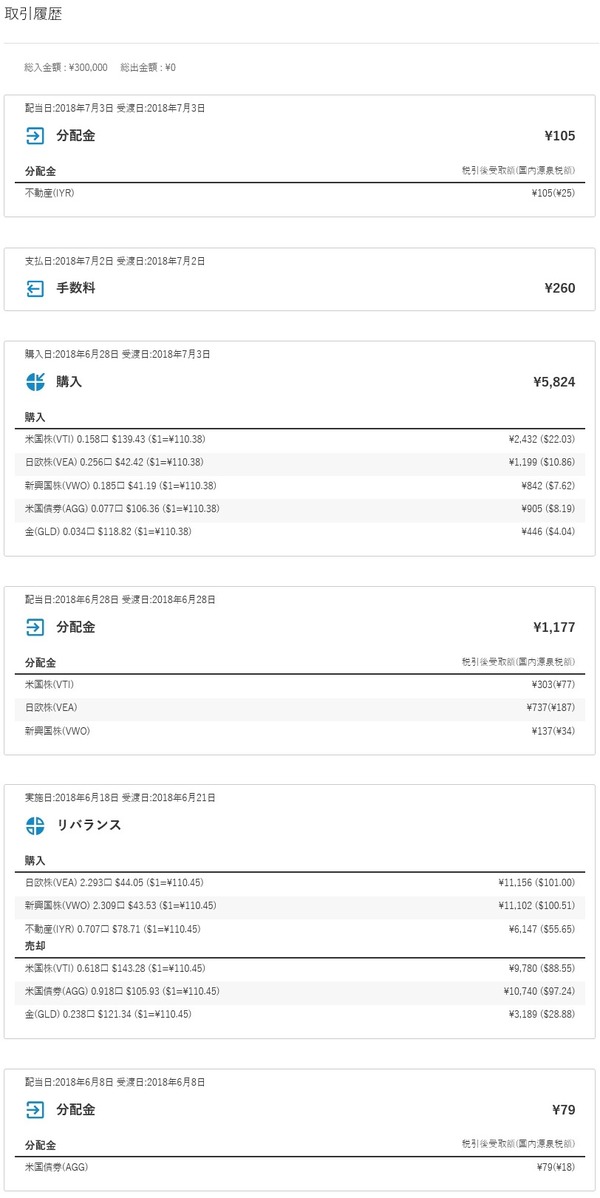
Task: Click the リバランス rebalance circle icon
Action: pyautogui.click(x=35, y=825)
